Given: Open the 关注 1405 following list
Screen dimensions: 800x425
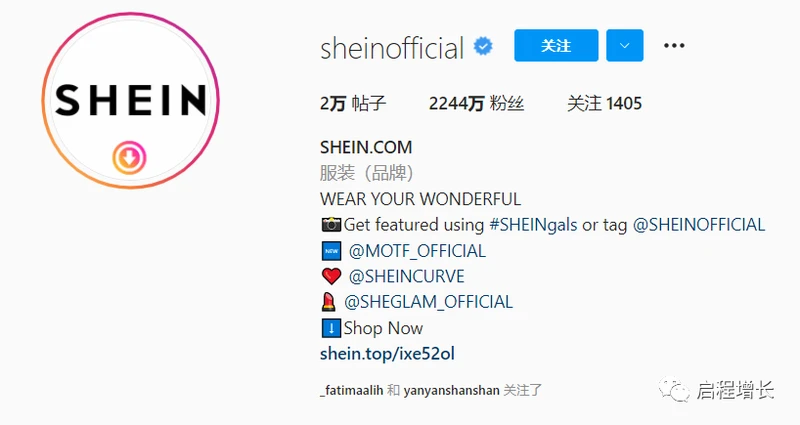Looking at the screenshot, I should click(x=605, y=104).
